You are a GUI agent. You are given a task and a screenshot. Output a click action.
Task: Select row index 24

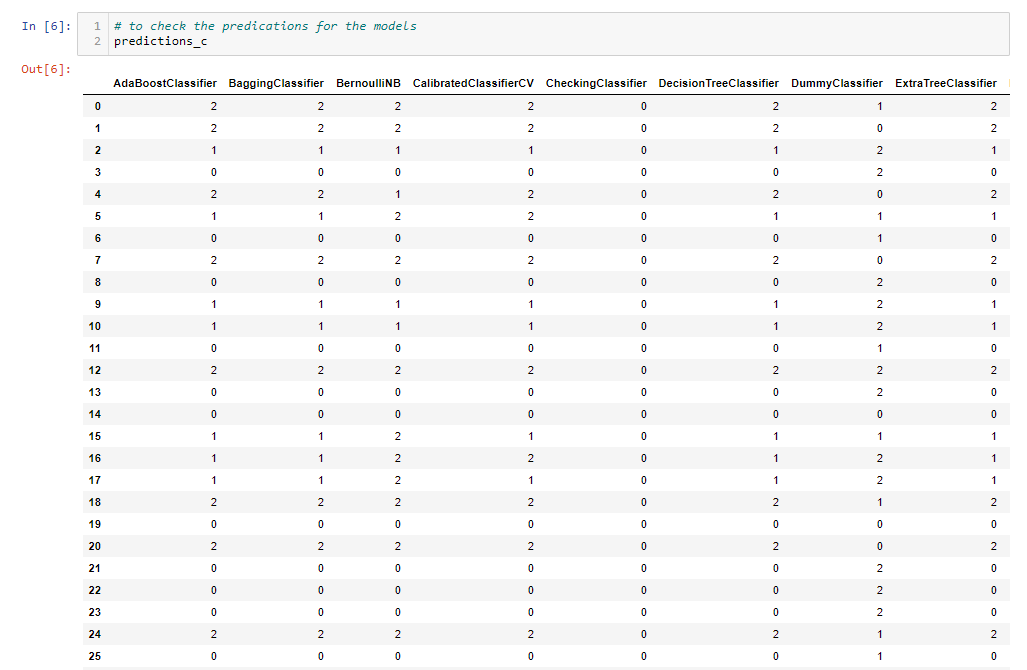pos(95,634)
